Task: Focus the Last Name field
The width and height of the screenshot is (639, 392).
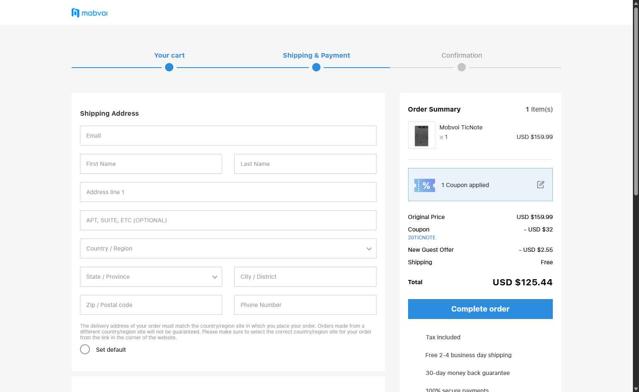Action: click(x=305, y=164)
